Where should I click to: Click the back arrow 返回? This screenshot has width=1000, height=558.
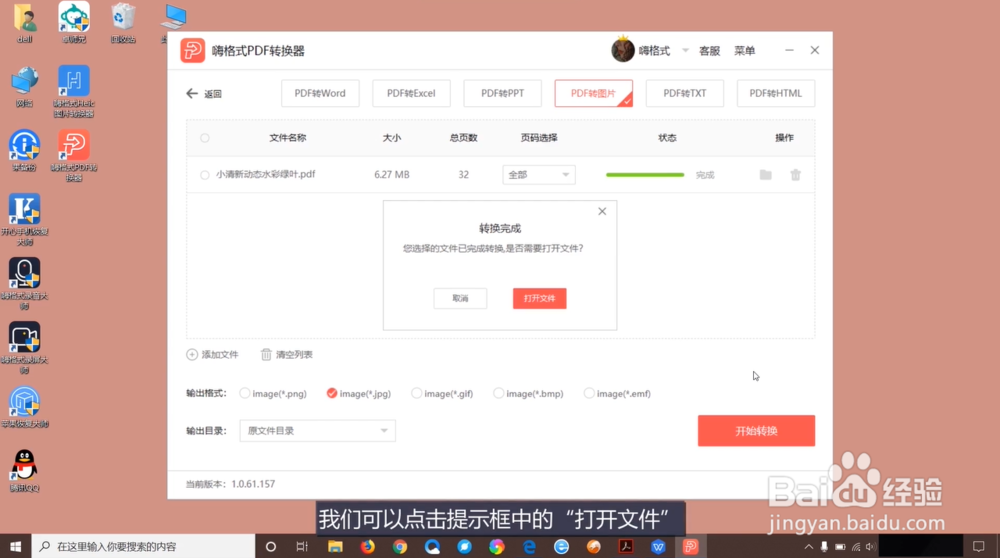click(192, 94)
